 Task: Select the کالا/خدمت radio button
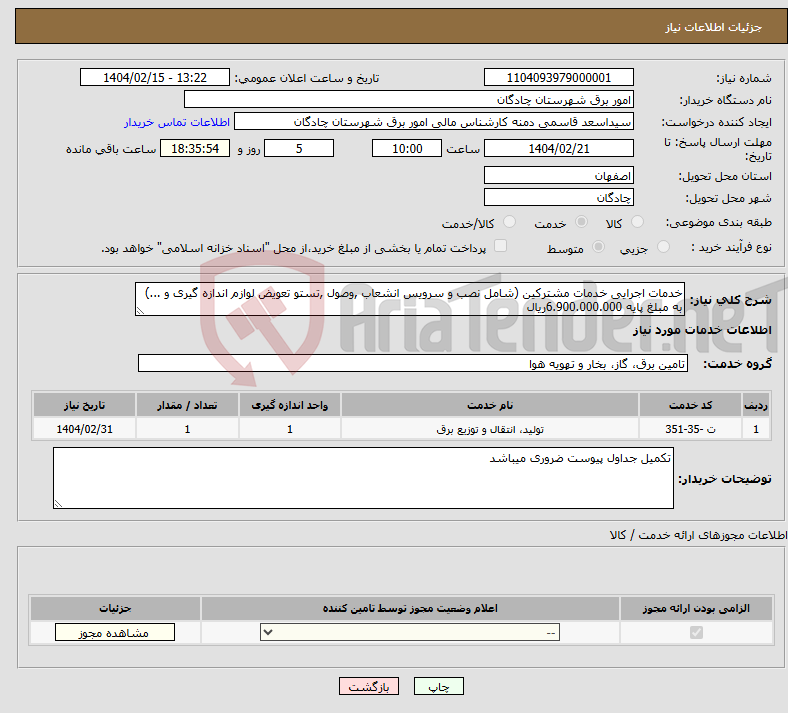pyautogui.click(x=510, y=222)
